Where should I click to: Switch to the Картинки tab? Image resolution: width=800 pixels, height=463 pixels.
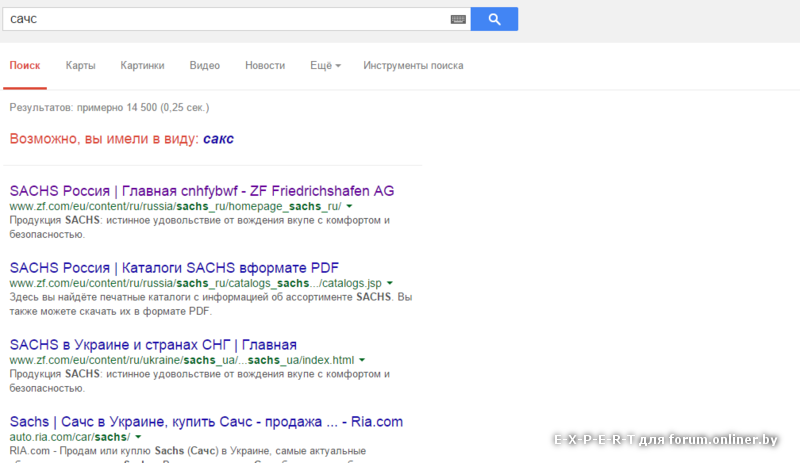point(142,65)
